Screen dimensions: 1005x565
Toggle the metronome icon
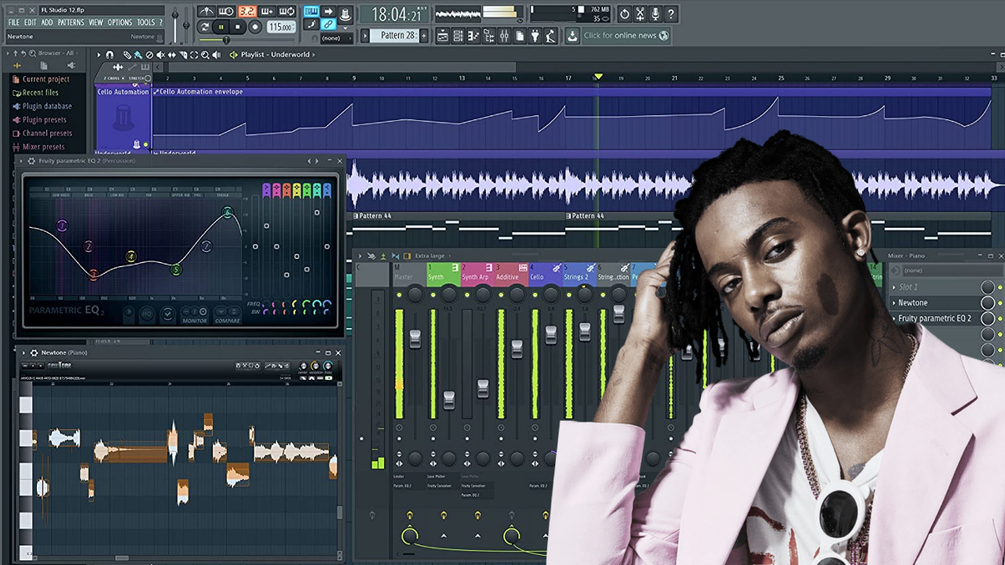(x=206, y=11)
